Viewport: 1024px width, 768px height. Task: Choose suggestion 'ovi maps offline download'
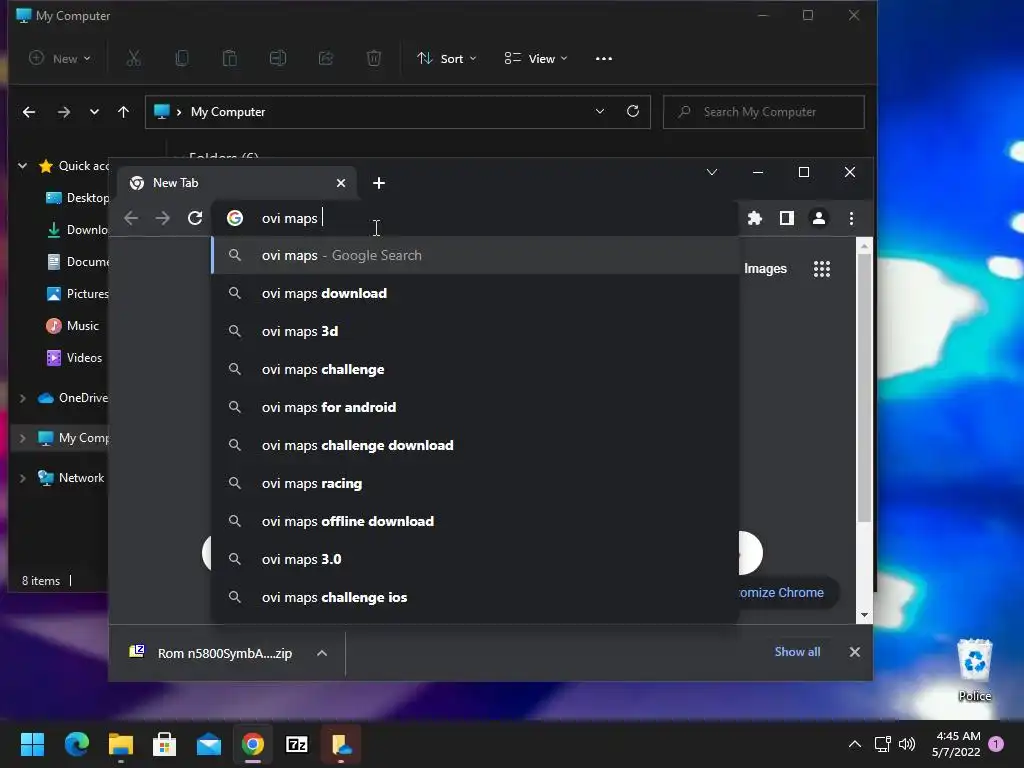coord(475,521)
